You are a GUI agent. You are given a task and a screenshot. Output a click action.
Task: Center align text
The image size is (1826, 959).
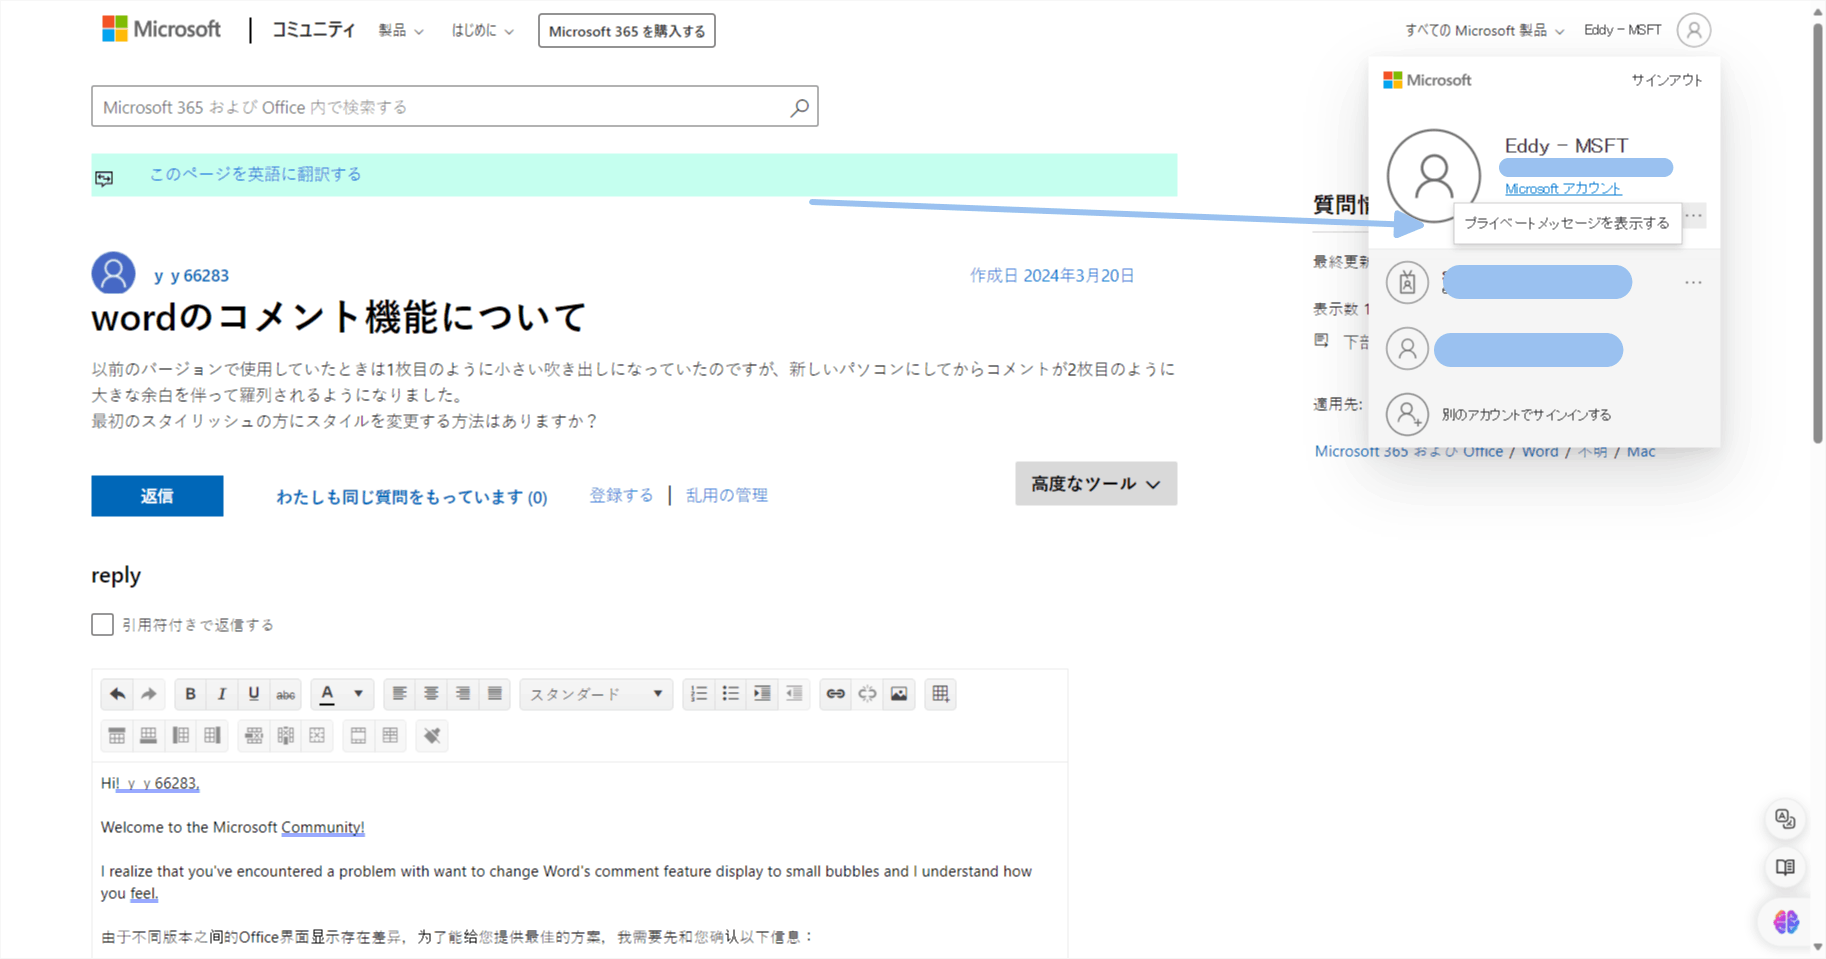coord(431,694)
